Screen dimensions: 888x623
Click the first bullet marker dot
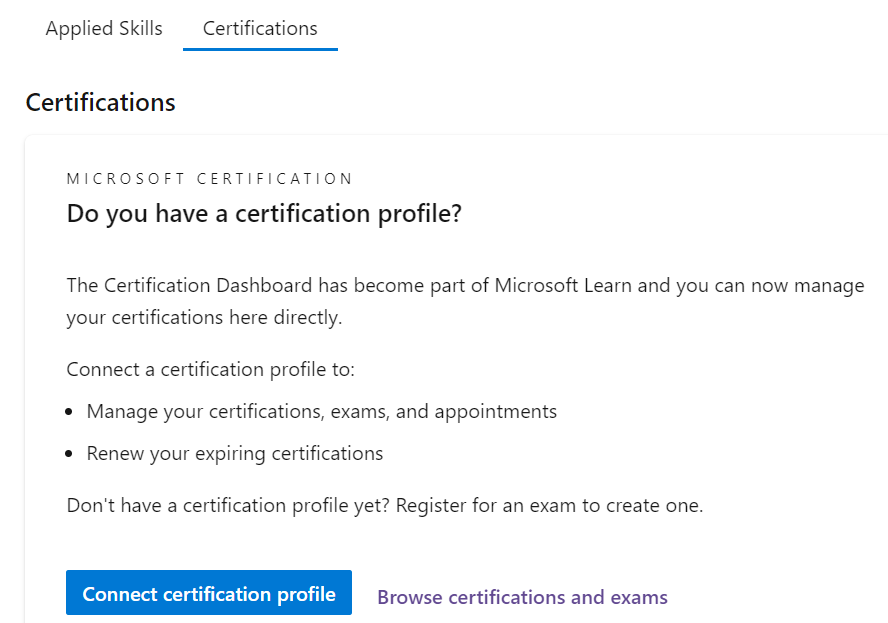tap(69, 411)
